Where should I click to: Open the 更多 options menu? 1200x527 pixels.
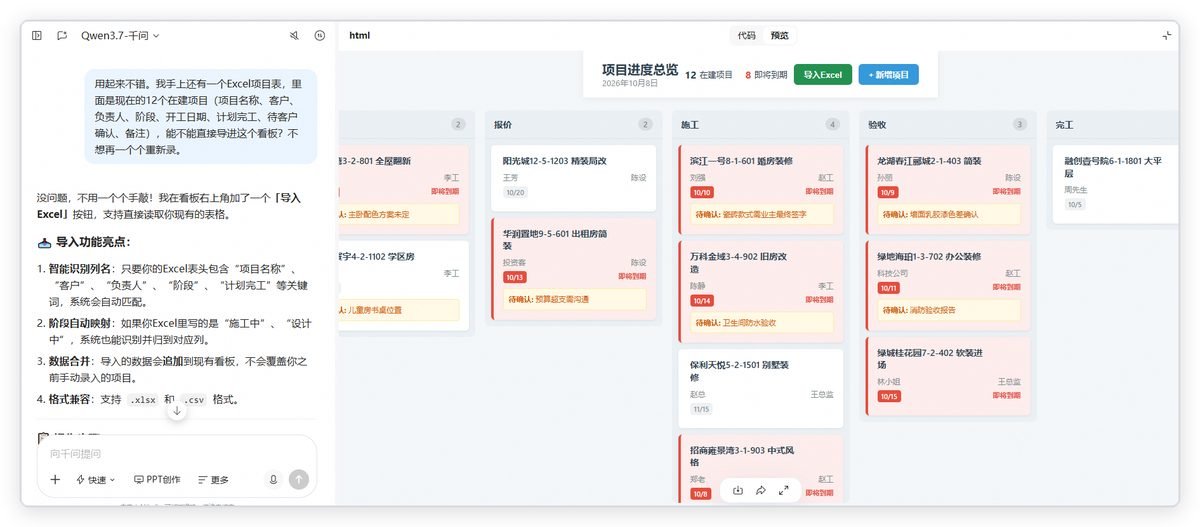[x=213, y=480]
